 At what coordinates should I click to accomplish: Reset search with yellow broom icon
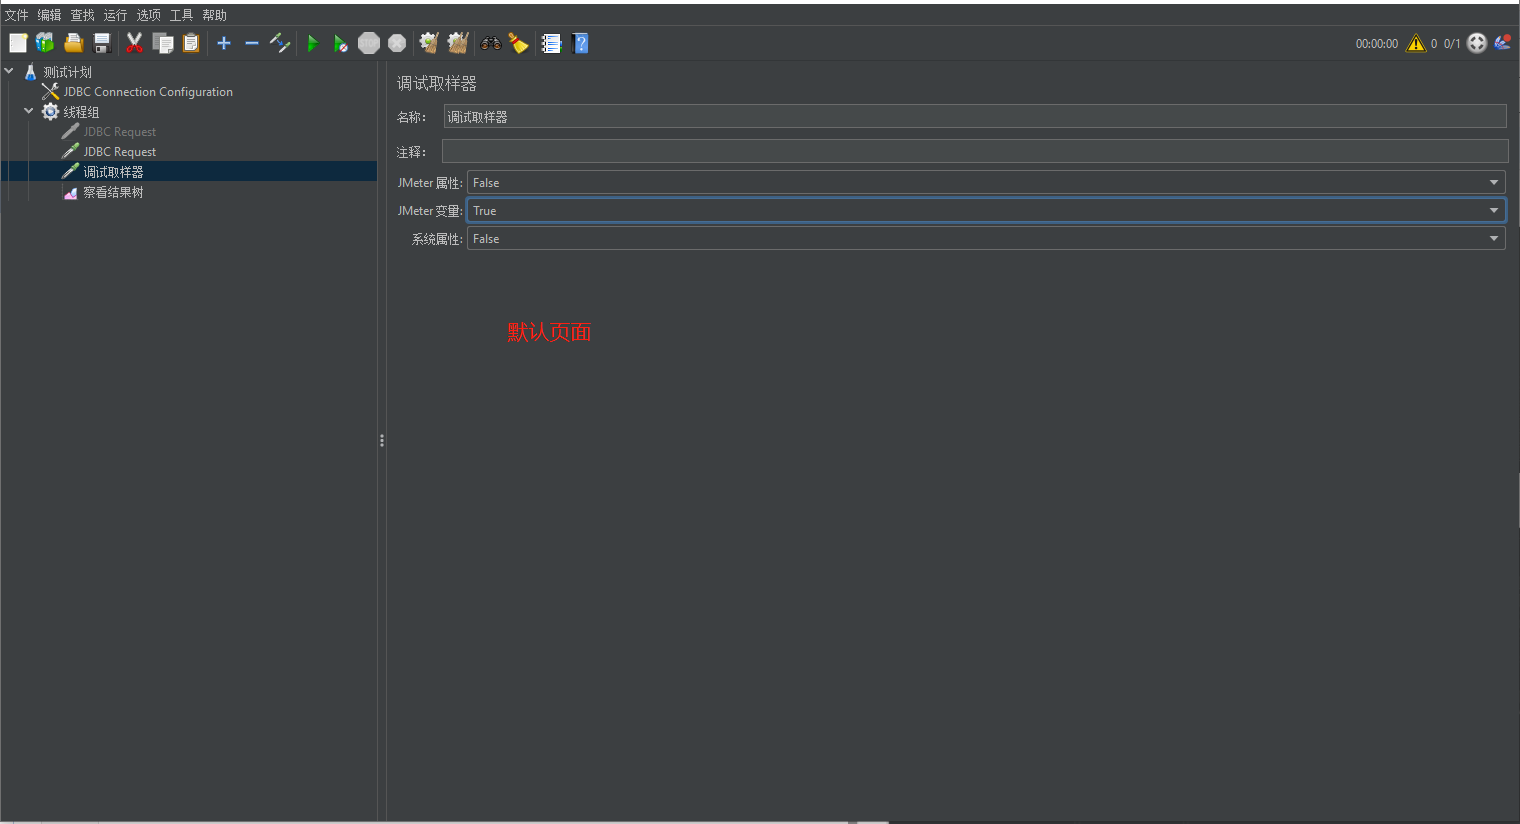click(x=519, y=43)
